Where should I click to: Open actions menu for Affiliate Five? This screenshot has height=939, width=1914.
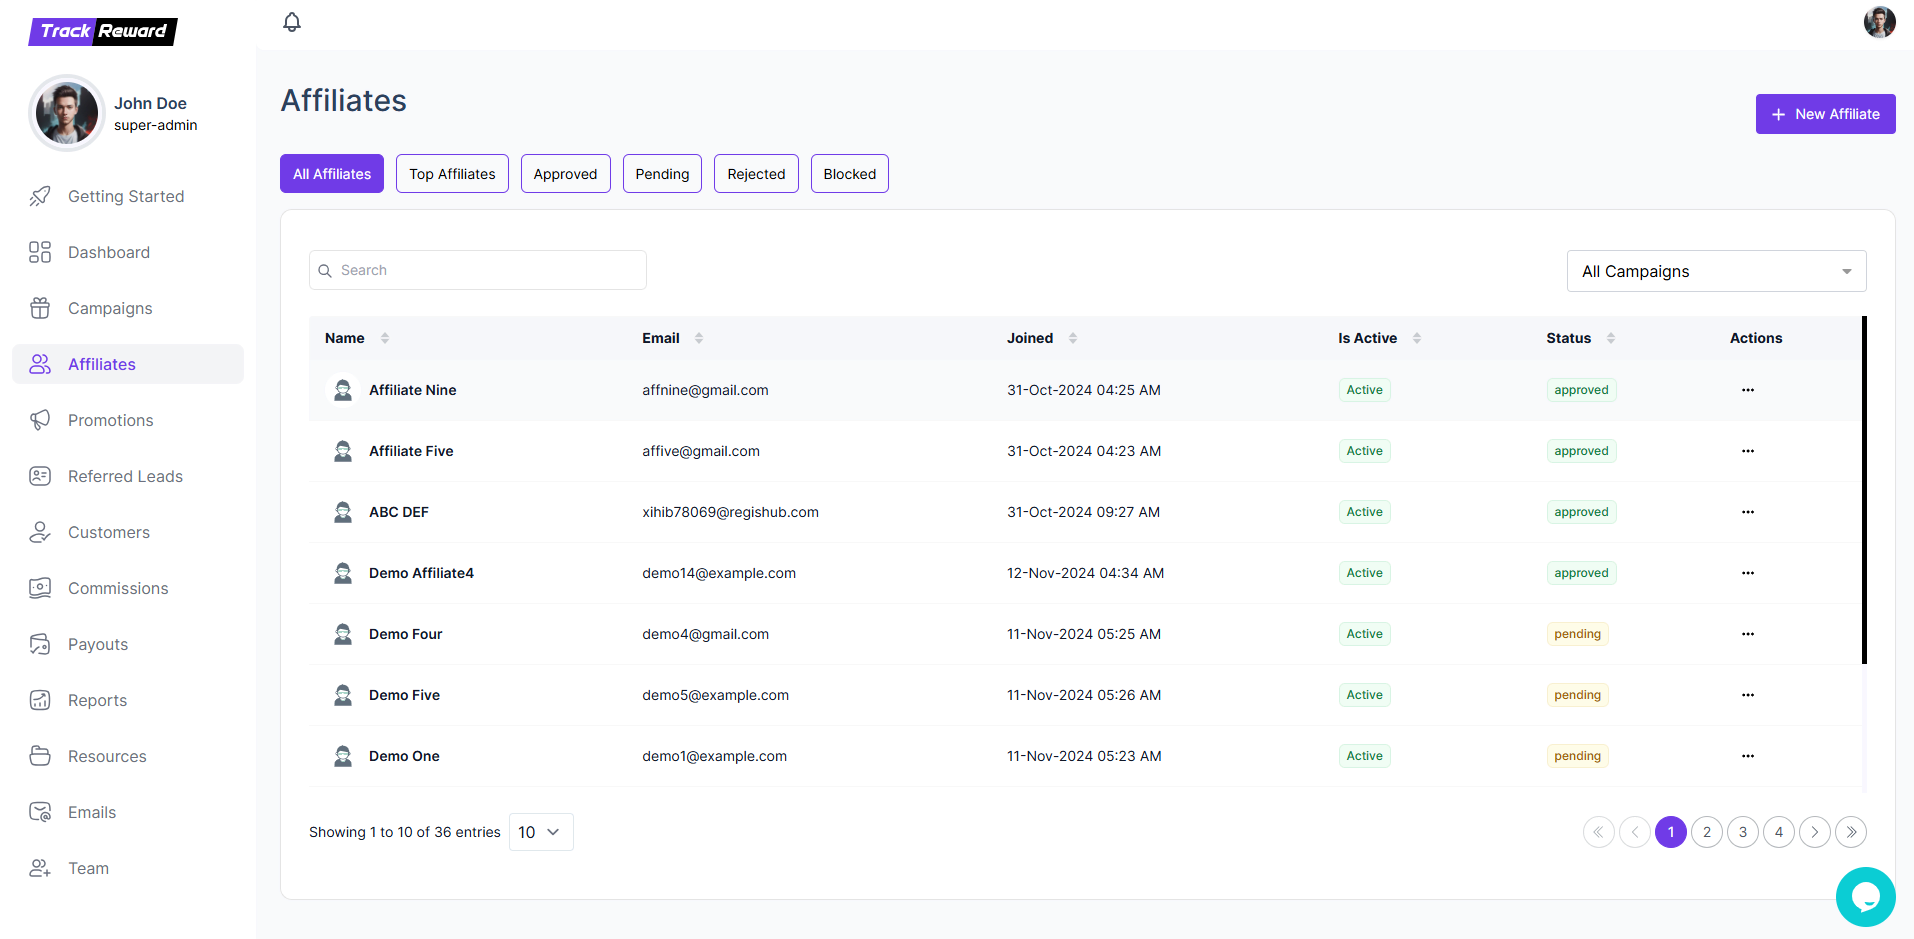point(1748,451)
